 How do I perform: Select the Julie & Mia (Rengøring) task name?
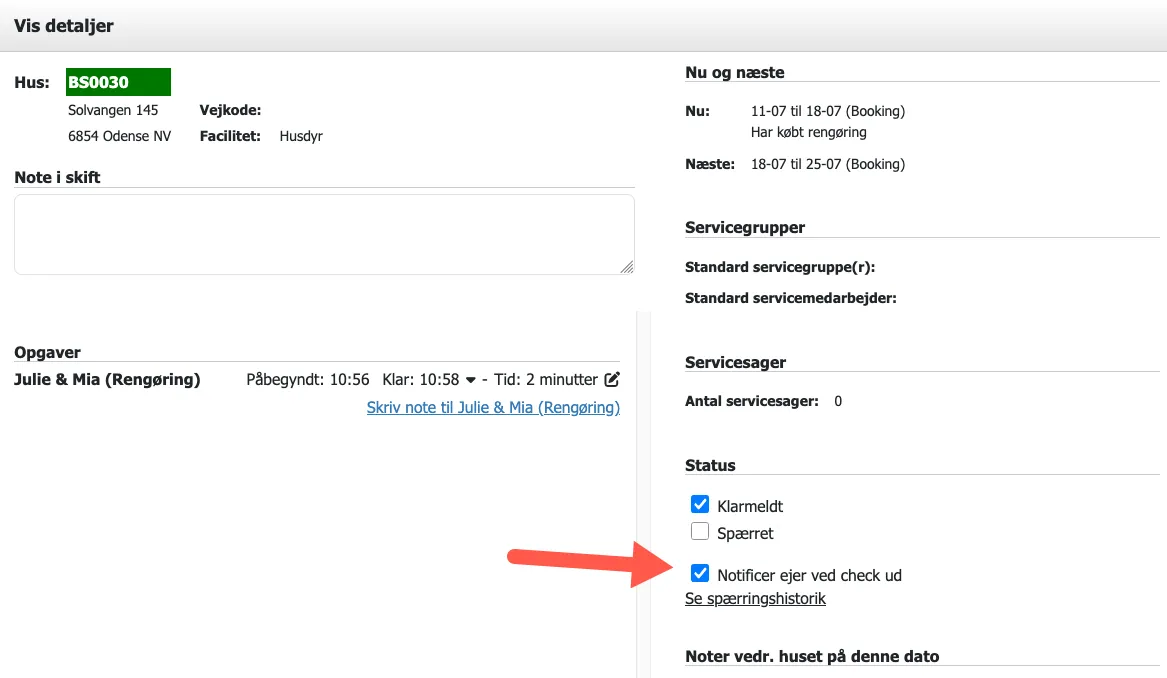(107, 380)
